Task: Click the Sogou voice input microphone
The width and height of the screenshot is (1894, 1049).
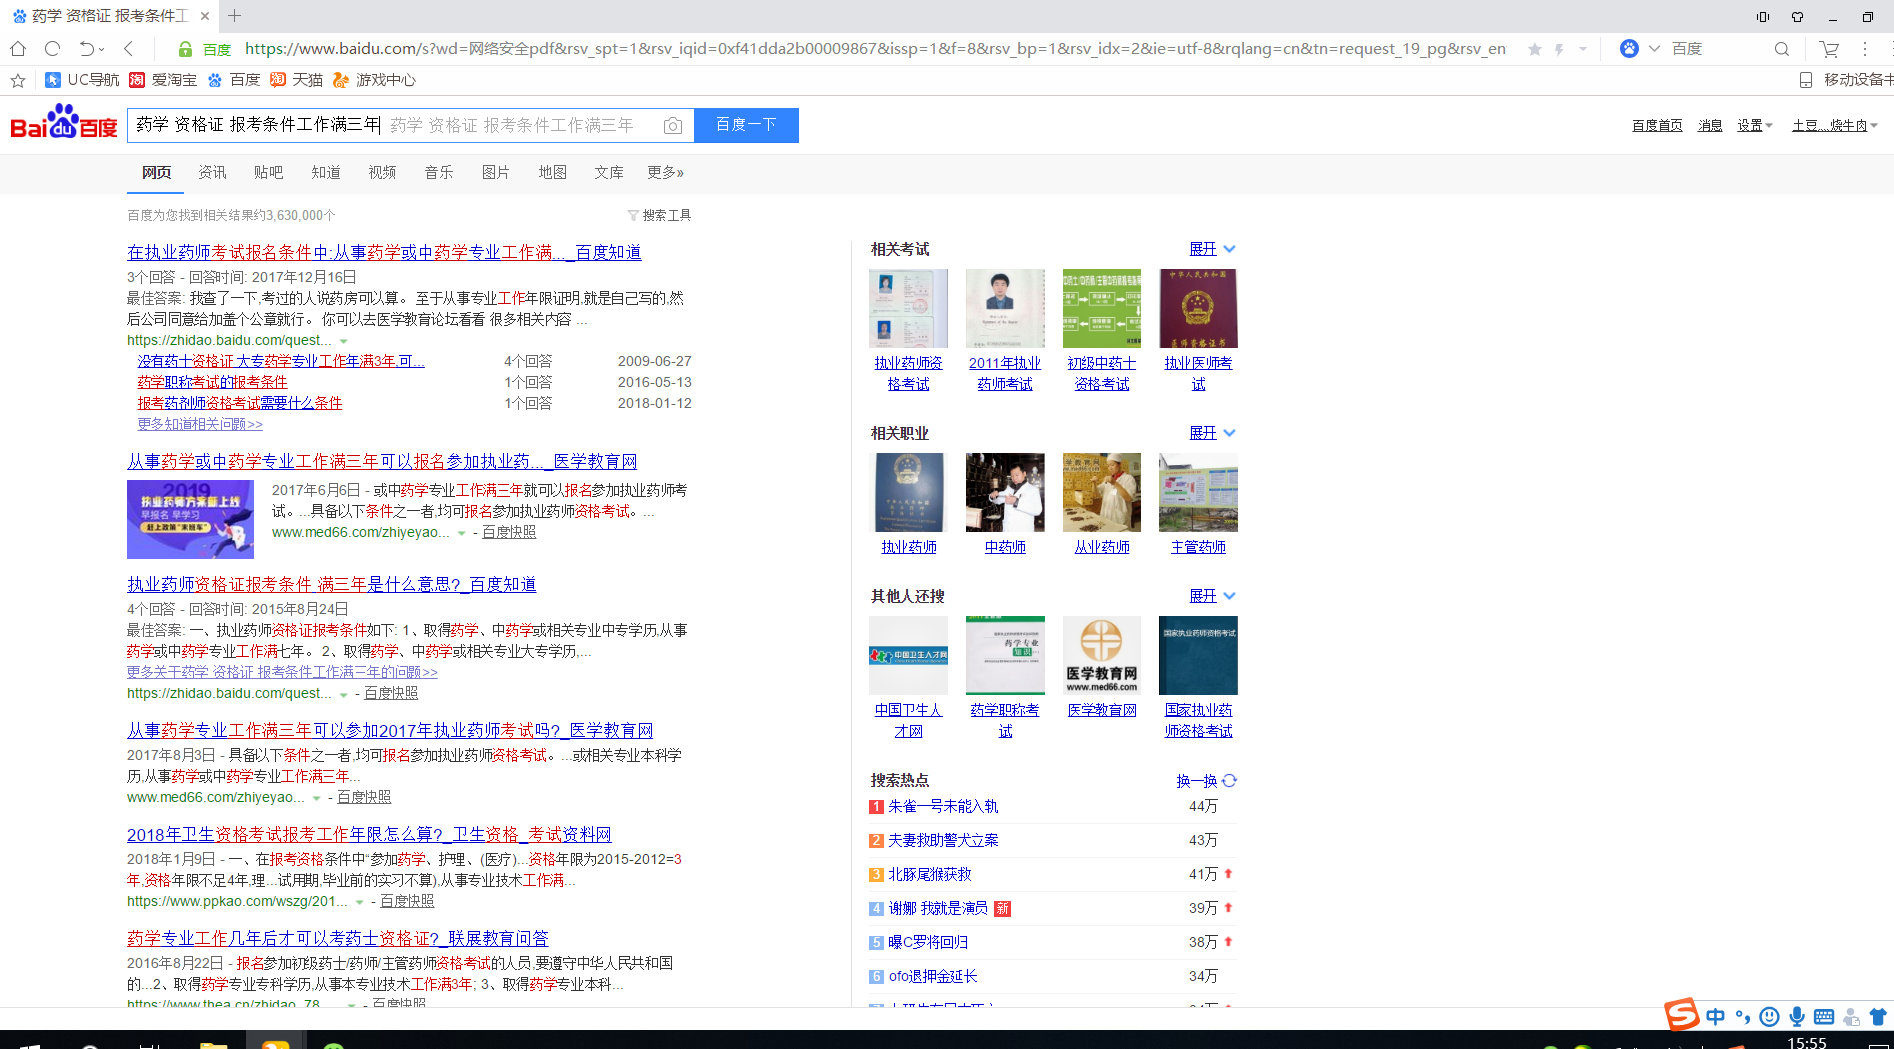Action: click(x=1797, y=1017)
